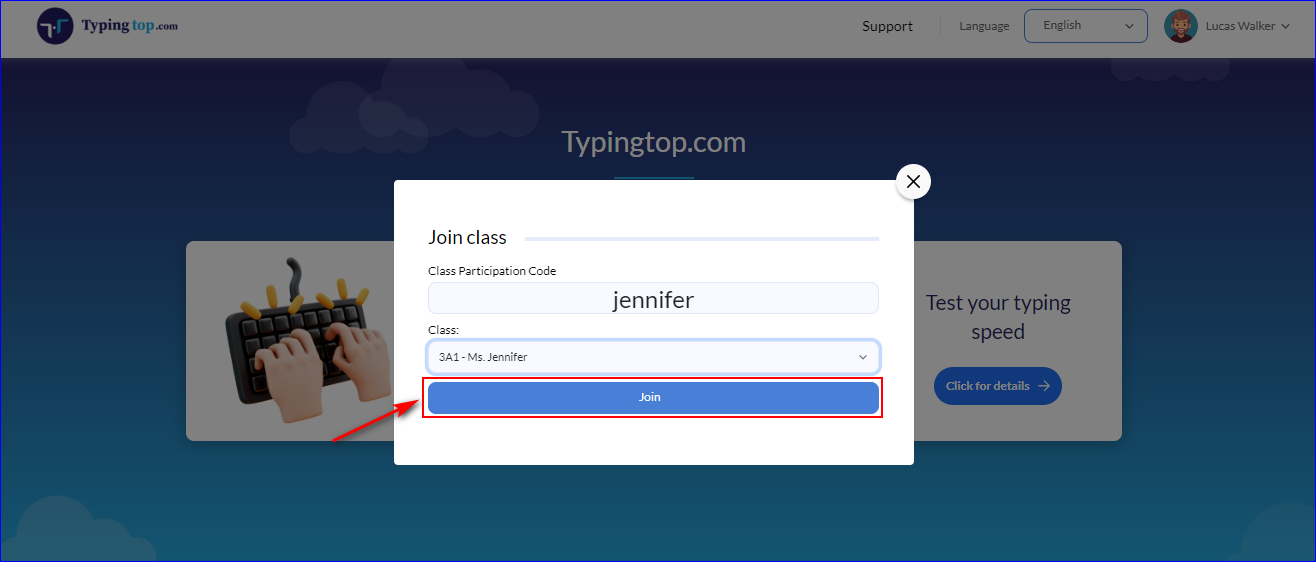
Task: Click the Class Participation Code input field
Action: [x=653, y=299]
